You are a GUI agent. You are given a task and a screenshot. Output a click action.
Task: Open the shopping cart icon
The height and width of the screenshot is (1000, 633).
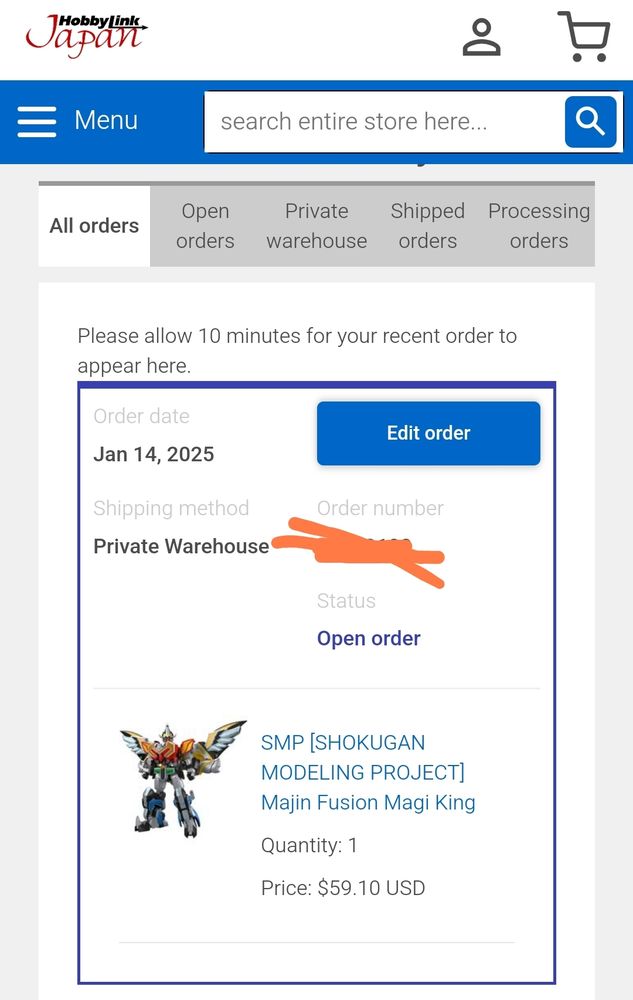point(583,36)
